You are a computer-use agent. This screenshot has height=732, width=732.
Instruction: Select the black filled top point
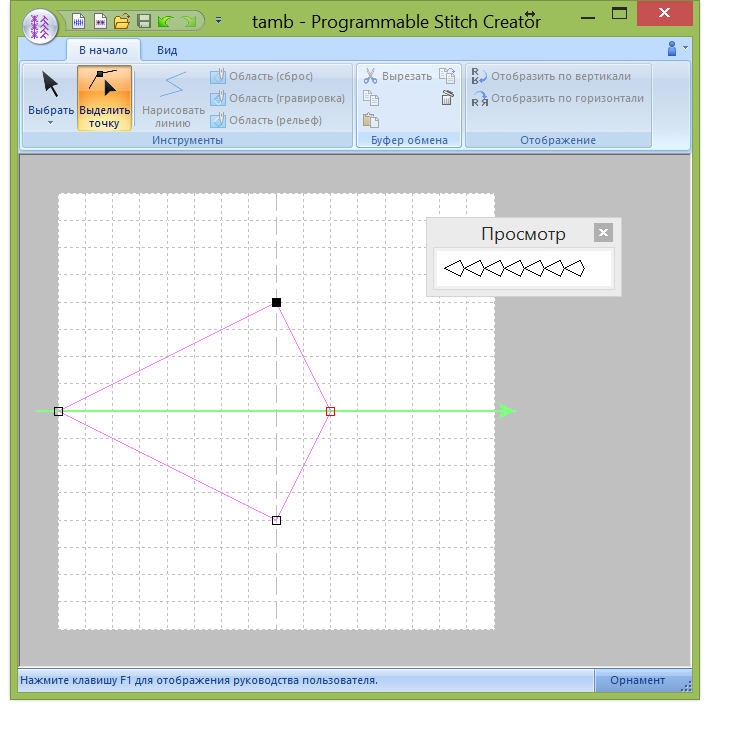pos(276,303)
